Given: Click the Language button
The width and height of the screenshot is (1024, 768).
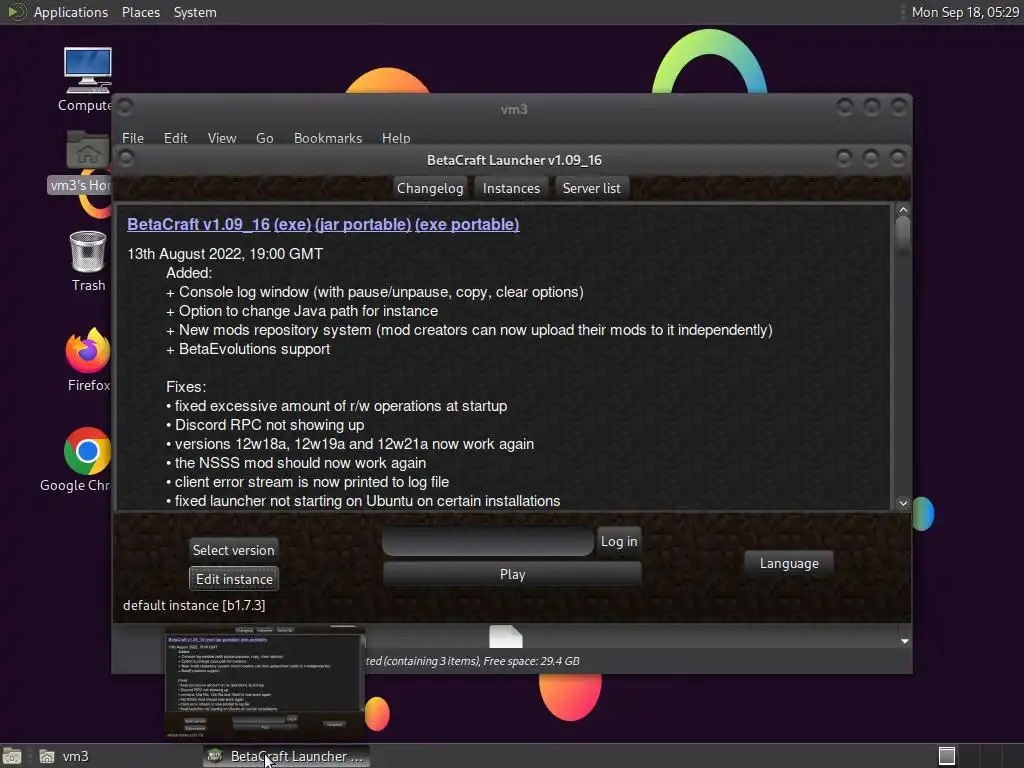Looking at the screenshot, I should pos(789,563).
